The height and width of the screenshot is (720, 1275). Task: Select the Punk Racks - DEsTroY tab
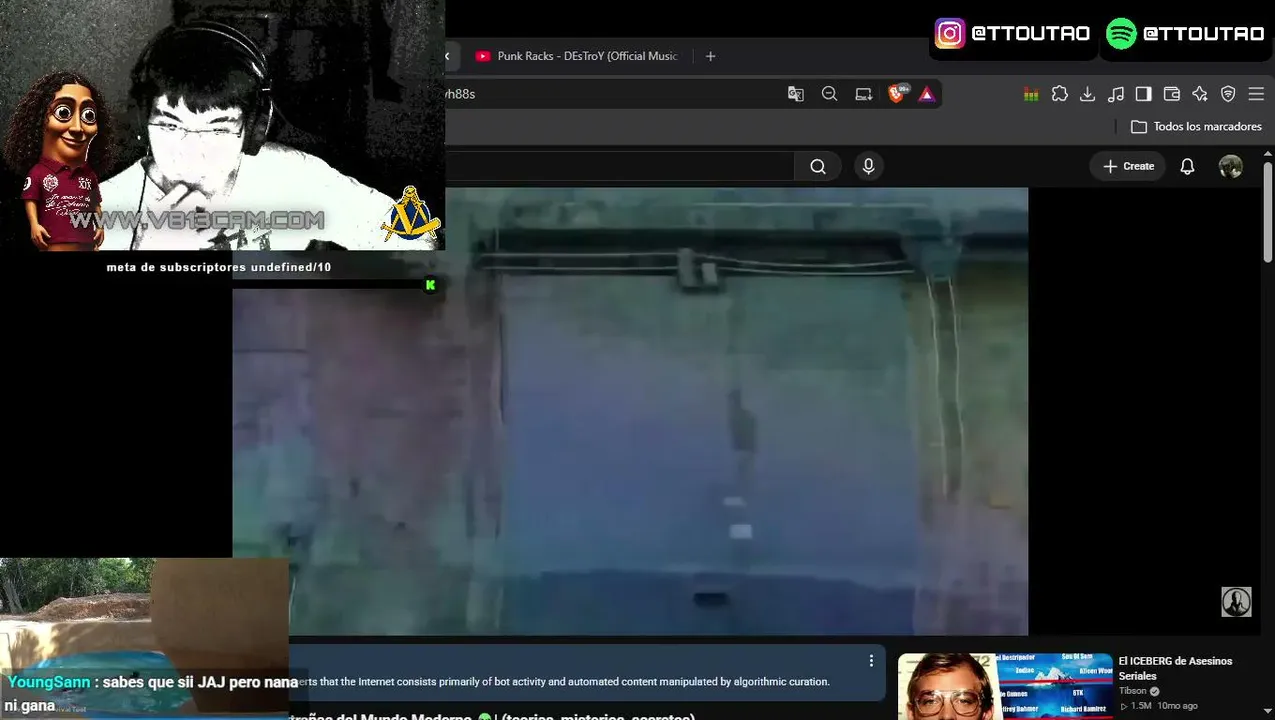(577, 56)
